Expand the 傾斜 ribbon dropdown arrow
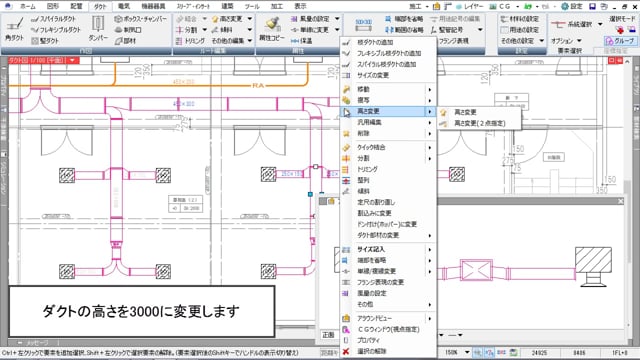The image size is (640, 360). 250,30
